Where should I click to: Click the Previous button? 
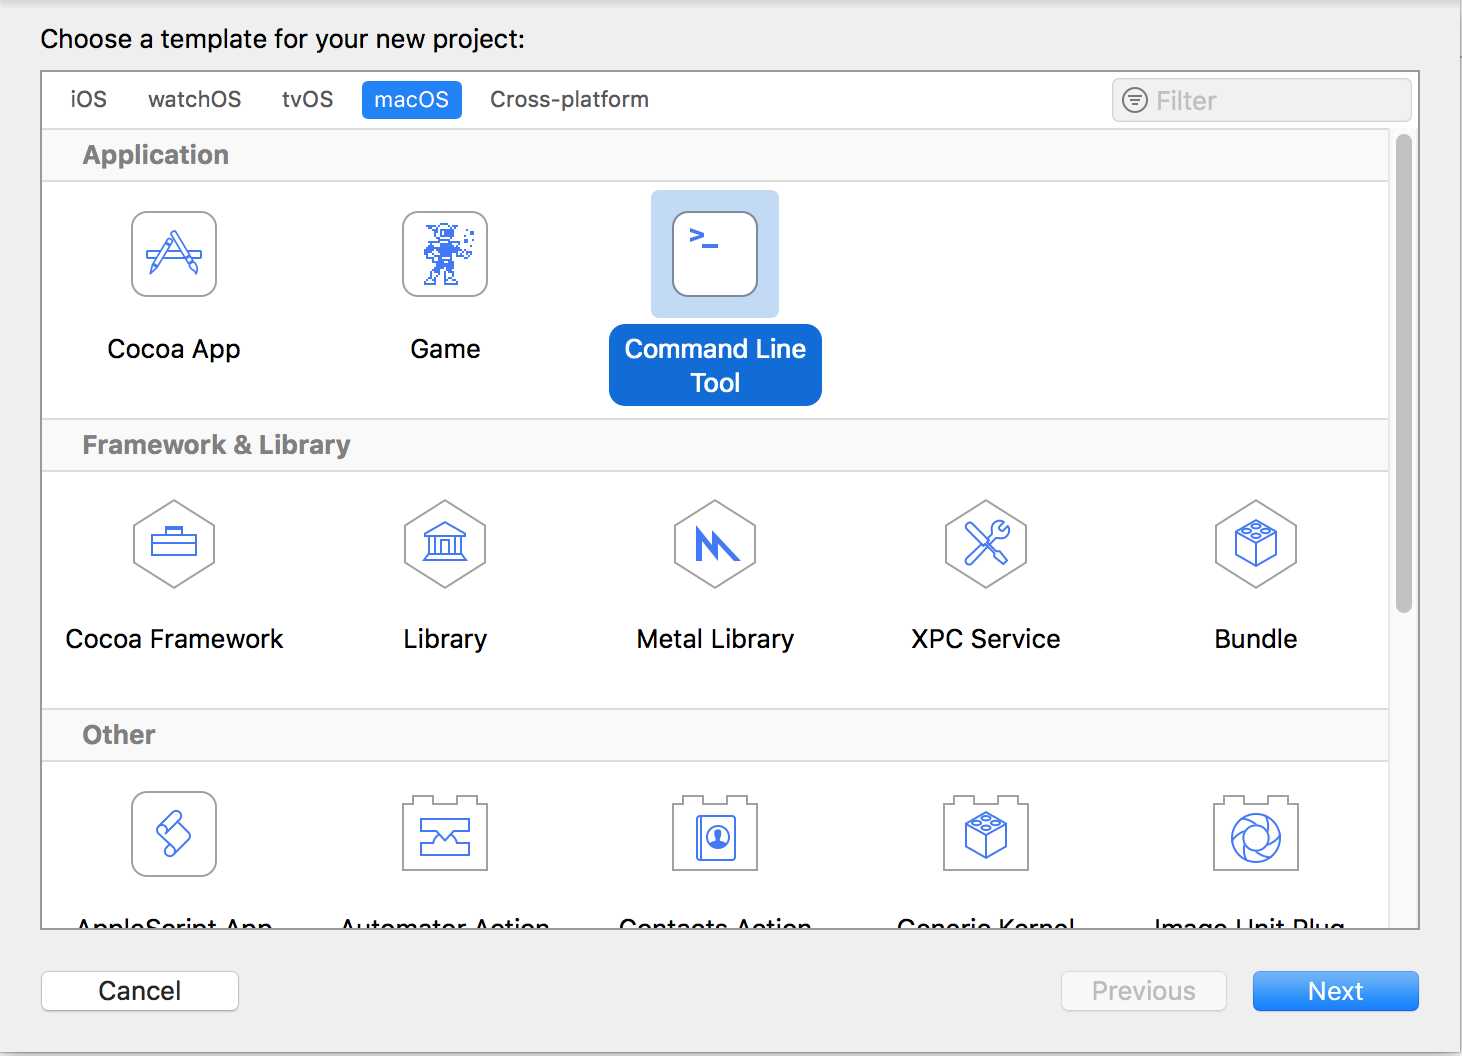pyautogui.click(x=1144, y=991)
